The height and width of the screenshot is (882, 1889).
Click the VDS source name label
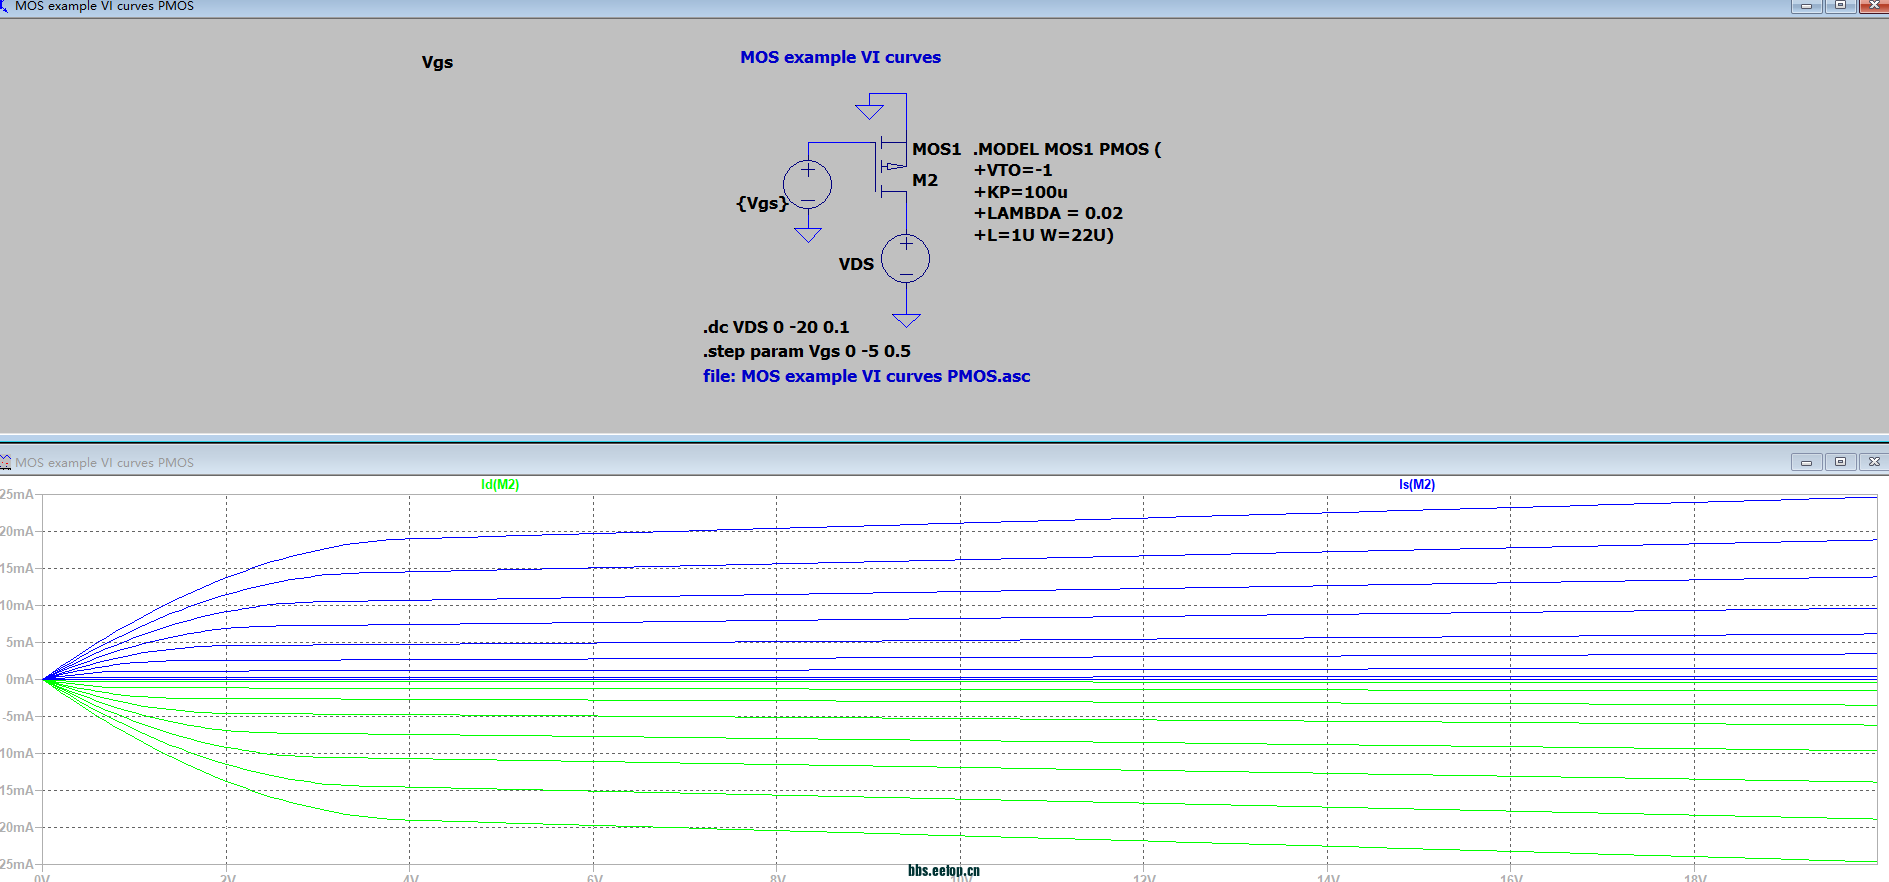(x=856, y=264)
